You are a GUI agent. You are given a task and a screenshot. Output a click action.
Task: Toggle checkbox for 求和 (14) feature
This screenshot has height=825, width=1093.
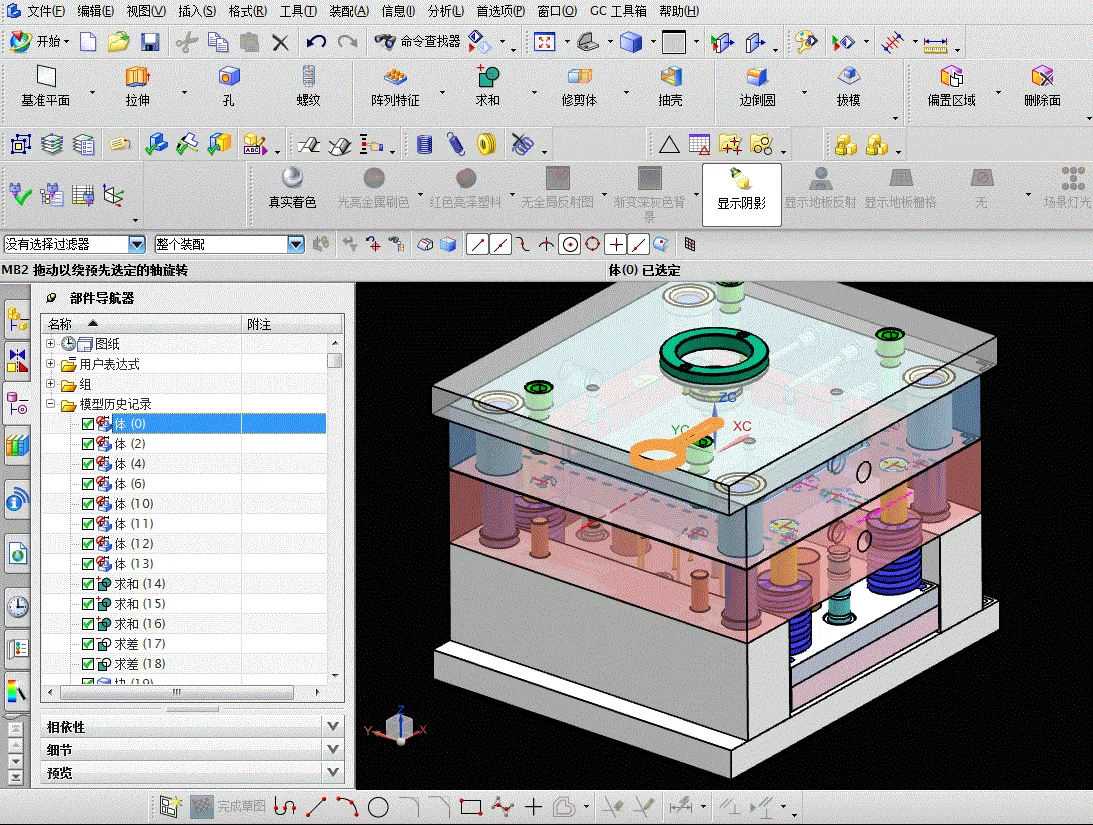pos(88,584)
